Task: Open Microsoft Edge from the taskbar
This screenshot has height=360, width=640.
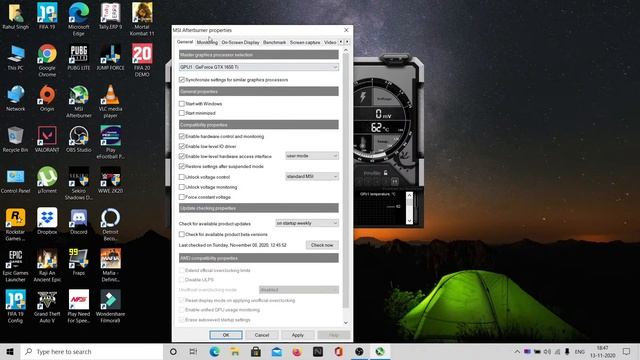Action: click(x=214, y=351)
